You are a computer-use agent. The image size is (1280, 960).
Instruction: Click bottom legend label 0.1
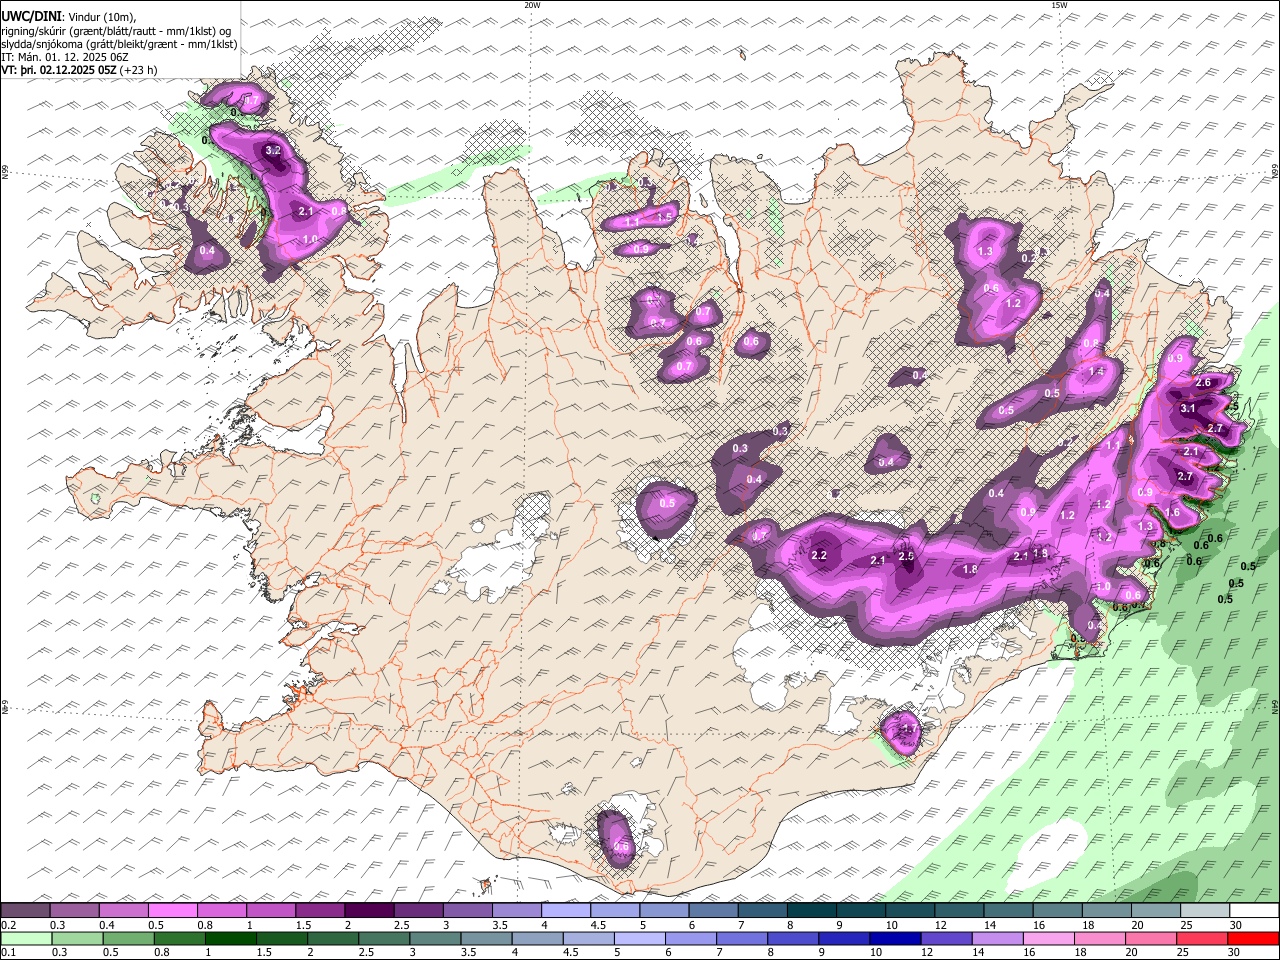pyautogui.click(x=8, y=953)
